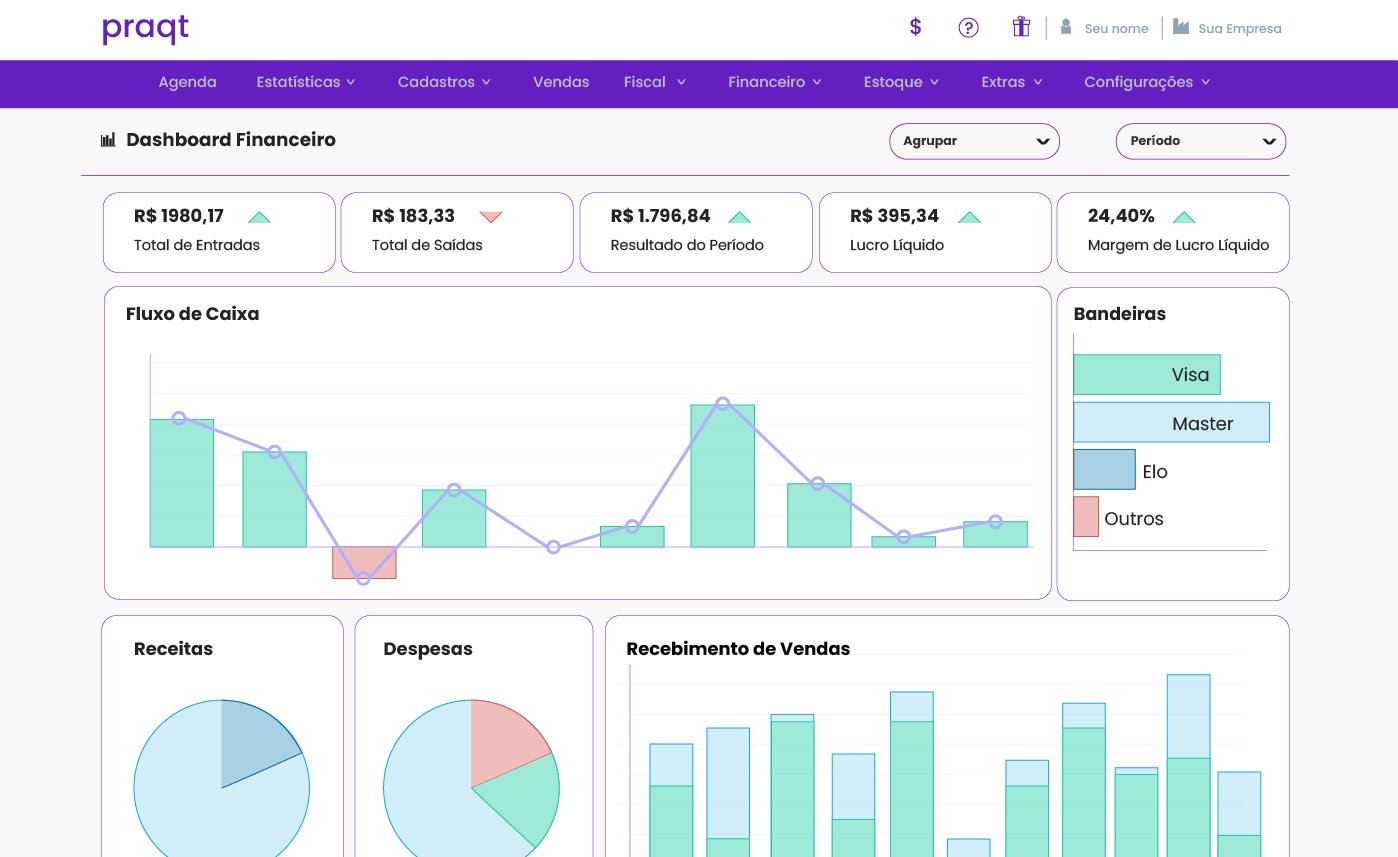This screenshot has height=857, width=1398.
Task: Open the dollar sign billing icon
Action: [x=915, y=27]
